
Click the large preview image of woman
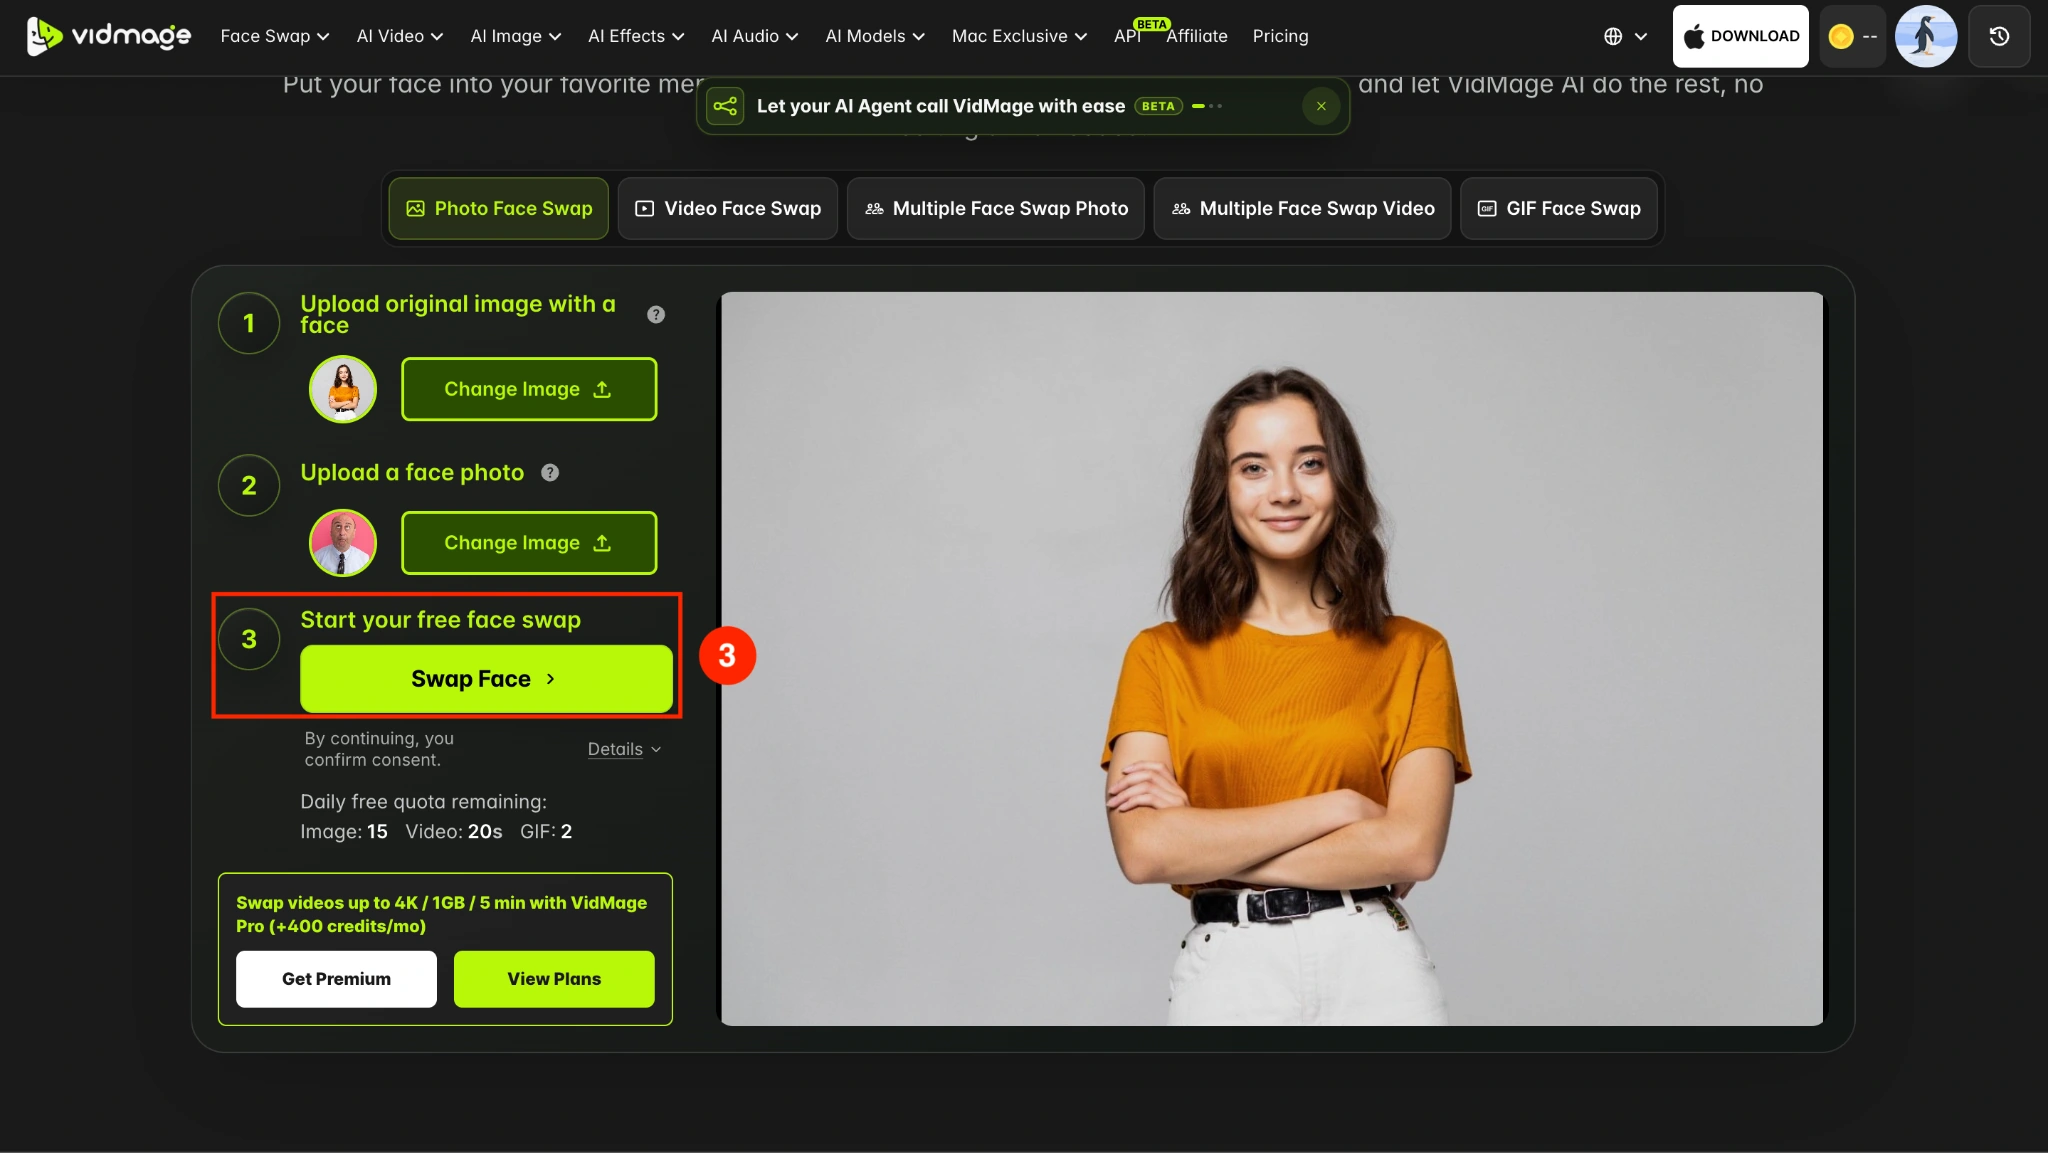pos(1272,659)
